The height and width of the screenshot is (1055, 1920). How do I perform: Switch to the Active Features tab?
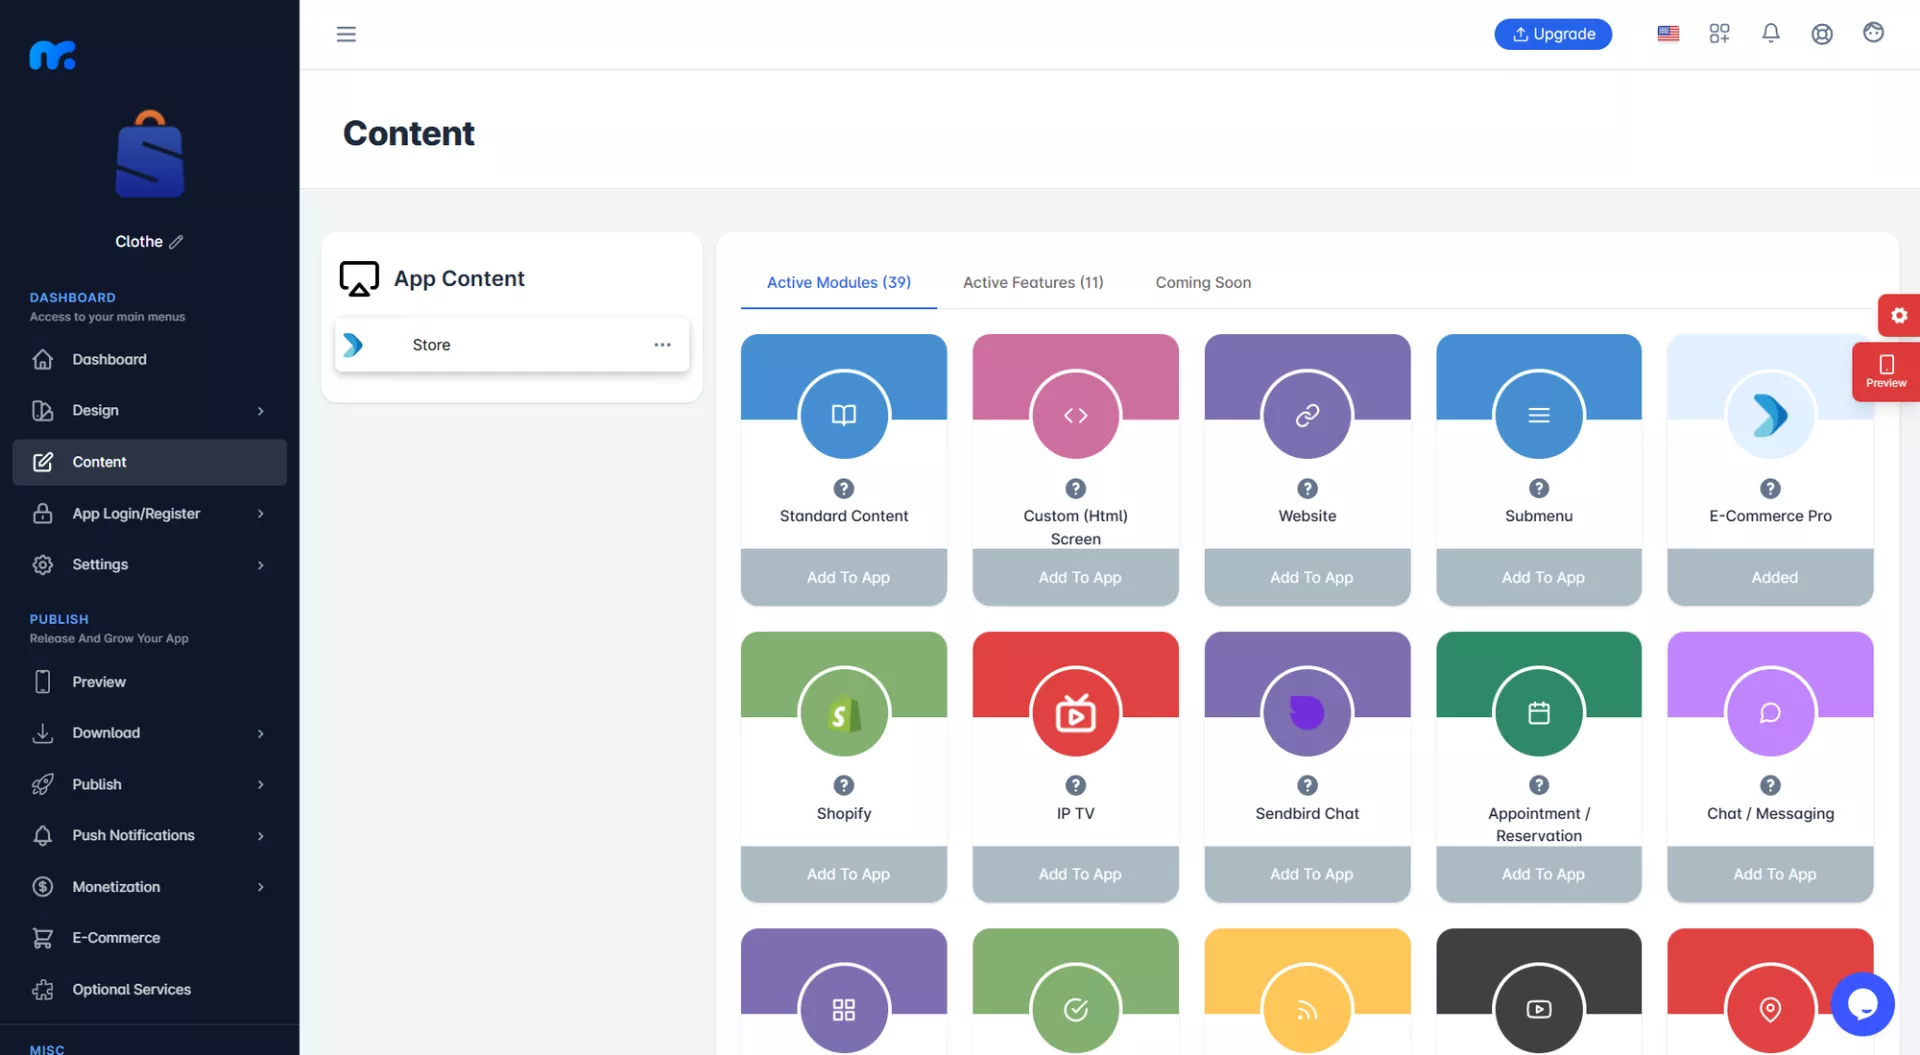(1032, 283)
